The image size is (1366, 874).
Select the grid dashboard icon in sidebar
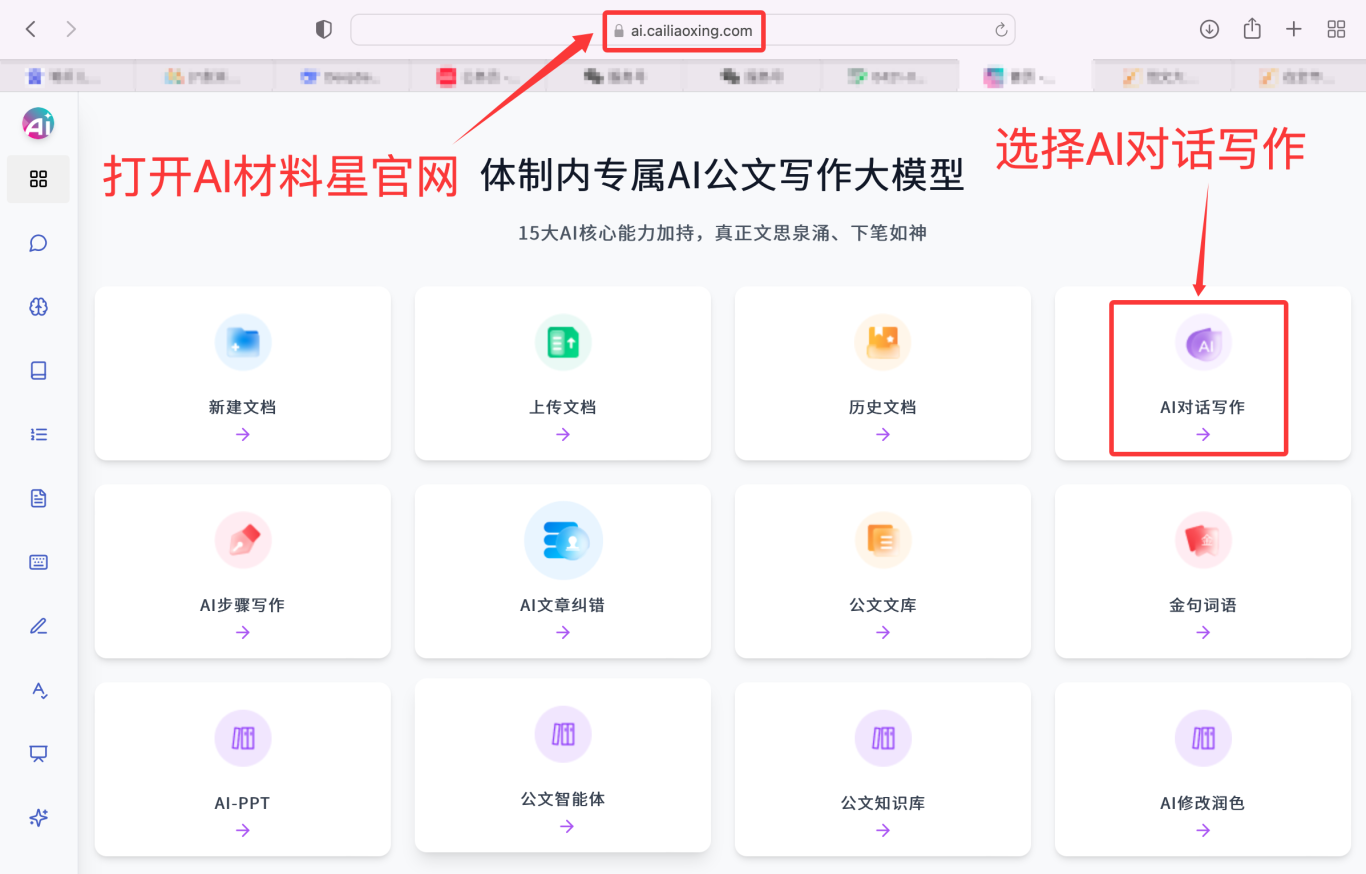click(x=38, y=179)
